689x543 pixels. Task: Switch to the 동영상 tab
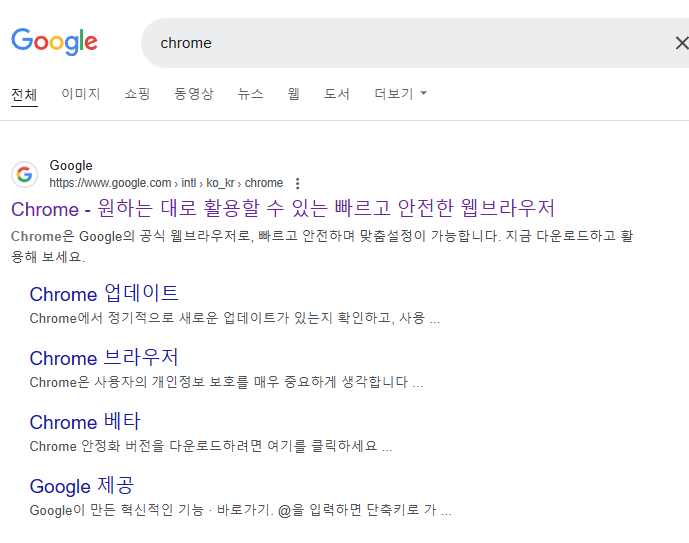pos(194,94)
